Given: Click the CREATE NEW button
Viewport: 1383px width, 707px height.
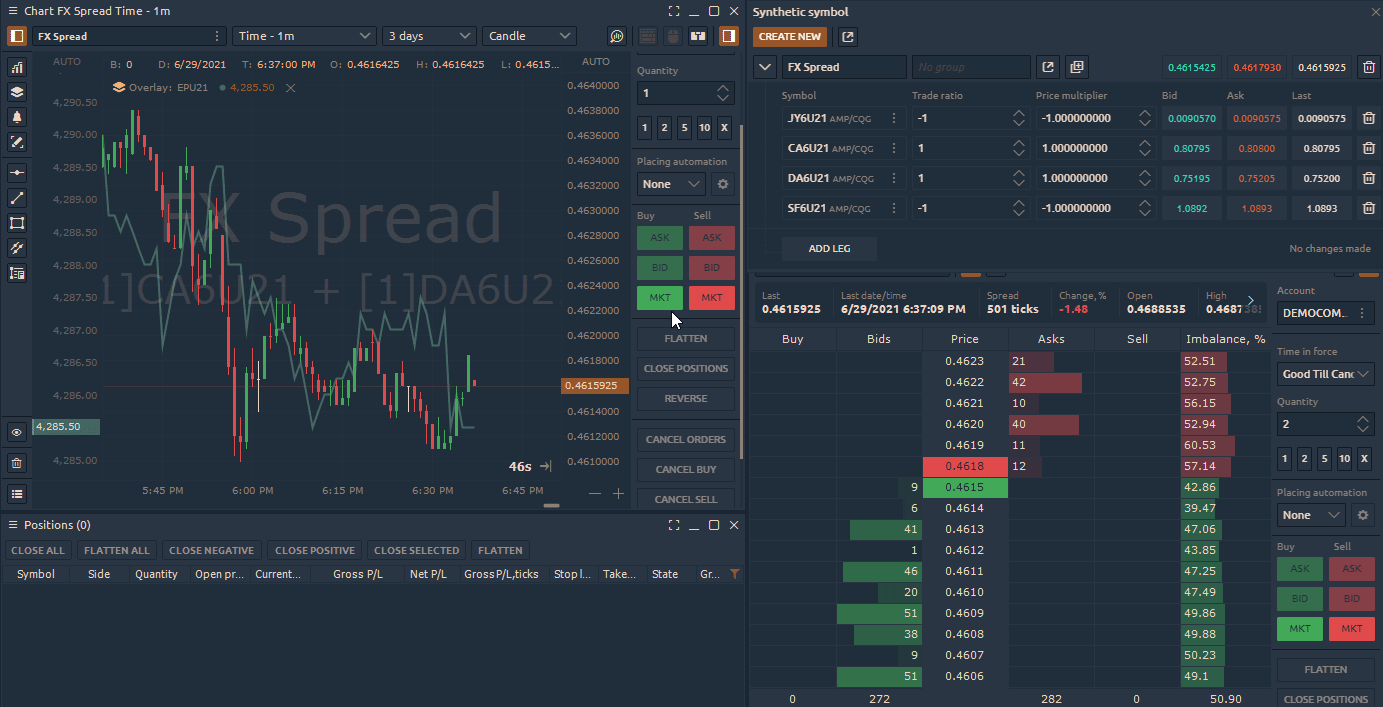Looking at the screenshot, I should click(789, 37).
